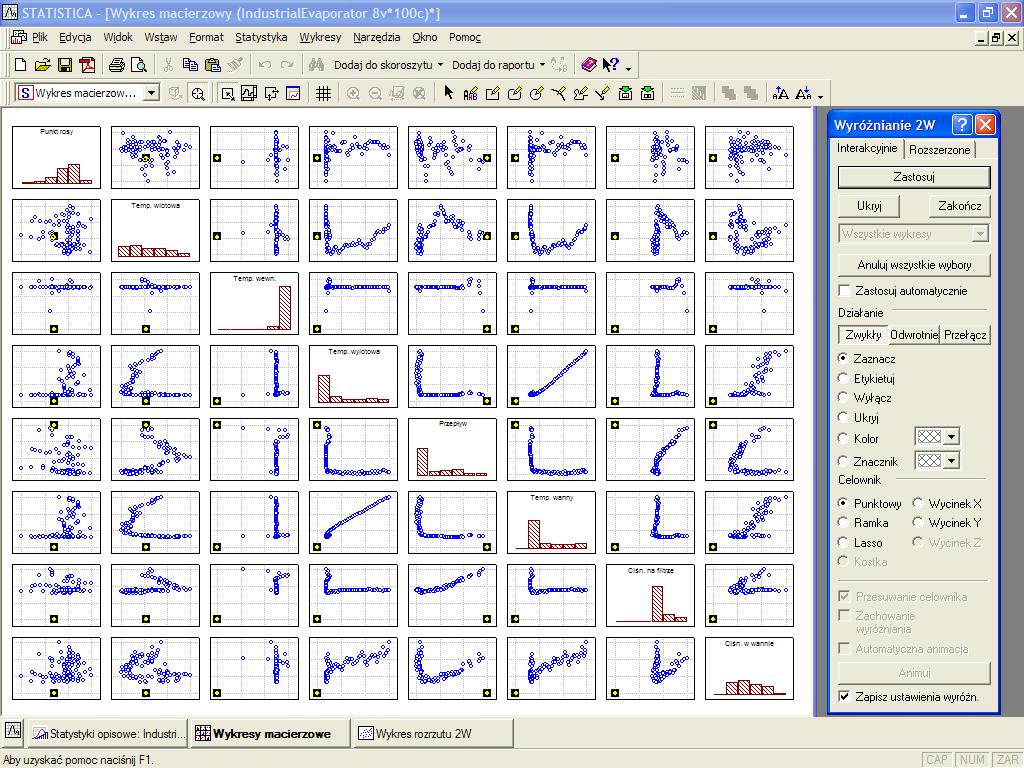Select the 'Kolor' radio button

pyautogui.click(x=843, y=438)
